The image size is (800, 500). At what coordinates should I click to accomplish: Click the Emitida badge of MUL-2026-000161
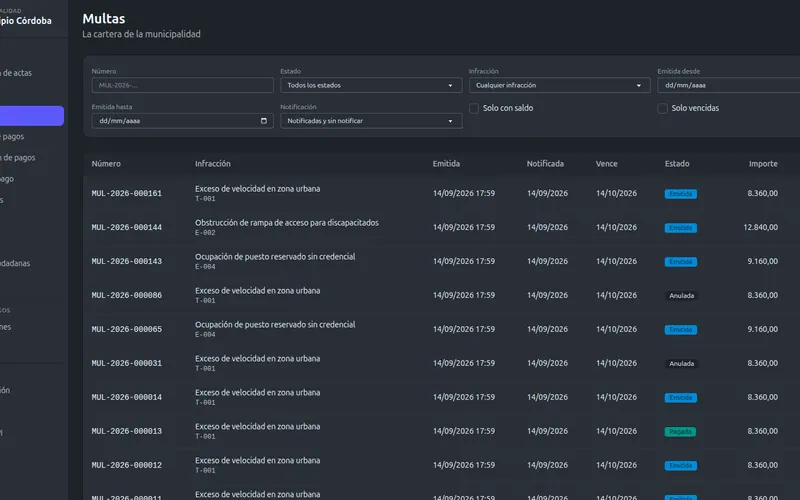(681, 194)
